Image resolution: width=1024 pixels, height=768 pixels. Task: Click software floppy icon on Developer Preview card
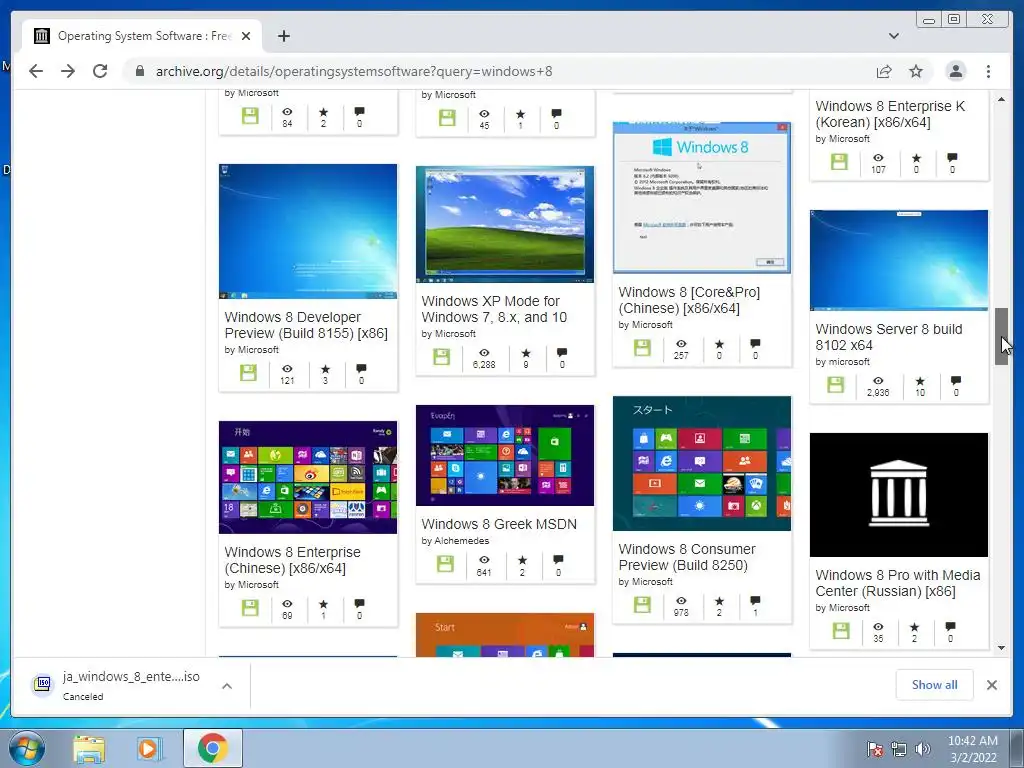tap(248, 373)
